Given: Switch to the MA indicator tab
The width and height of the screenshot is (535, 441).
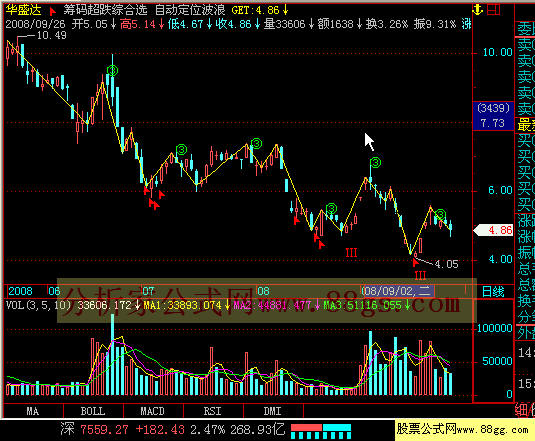Looking at the screenshot, I should 33,411.
